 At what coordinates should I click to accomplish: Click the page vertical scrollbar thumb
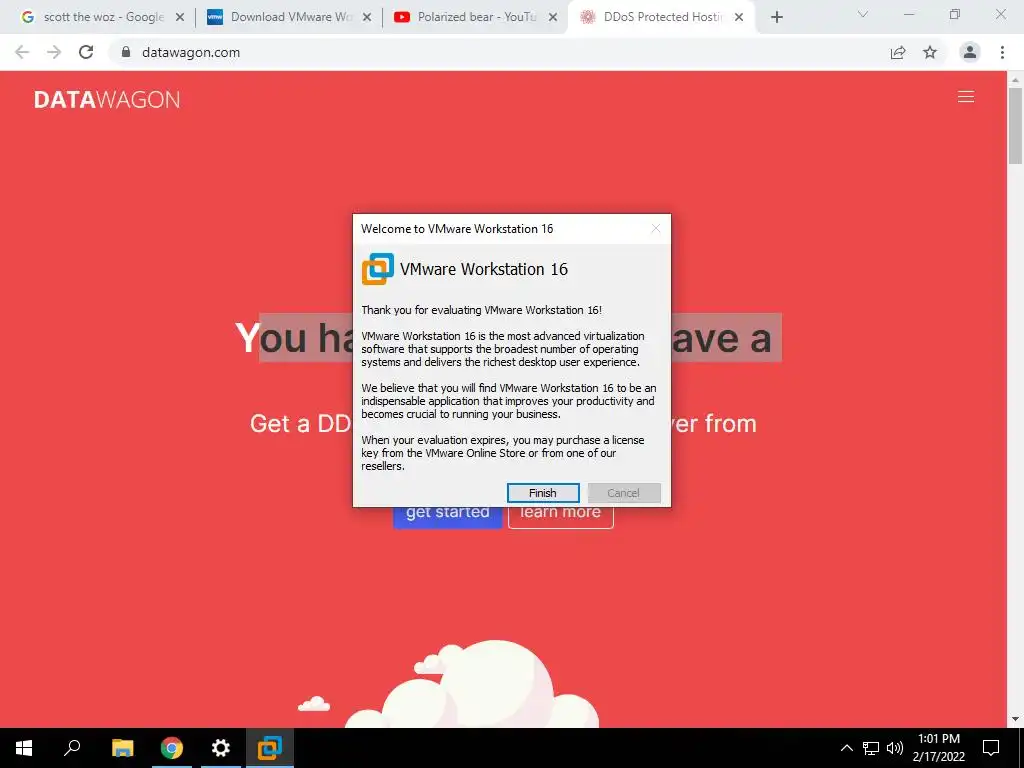[x=1016, y=125]
